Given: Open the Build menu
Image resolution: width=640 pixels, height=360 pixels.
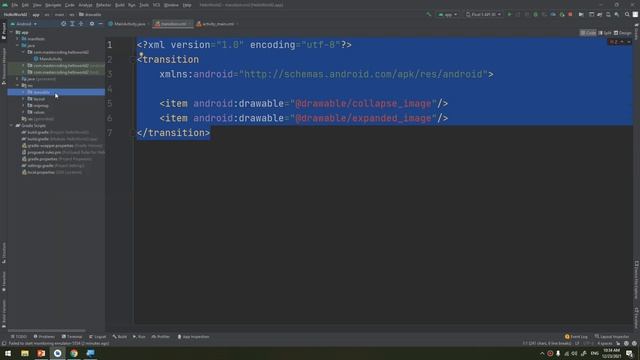Looking at the screenshot, I should 120,5.
